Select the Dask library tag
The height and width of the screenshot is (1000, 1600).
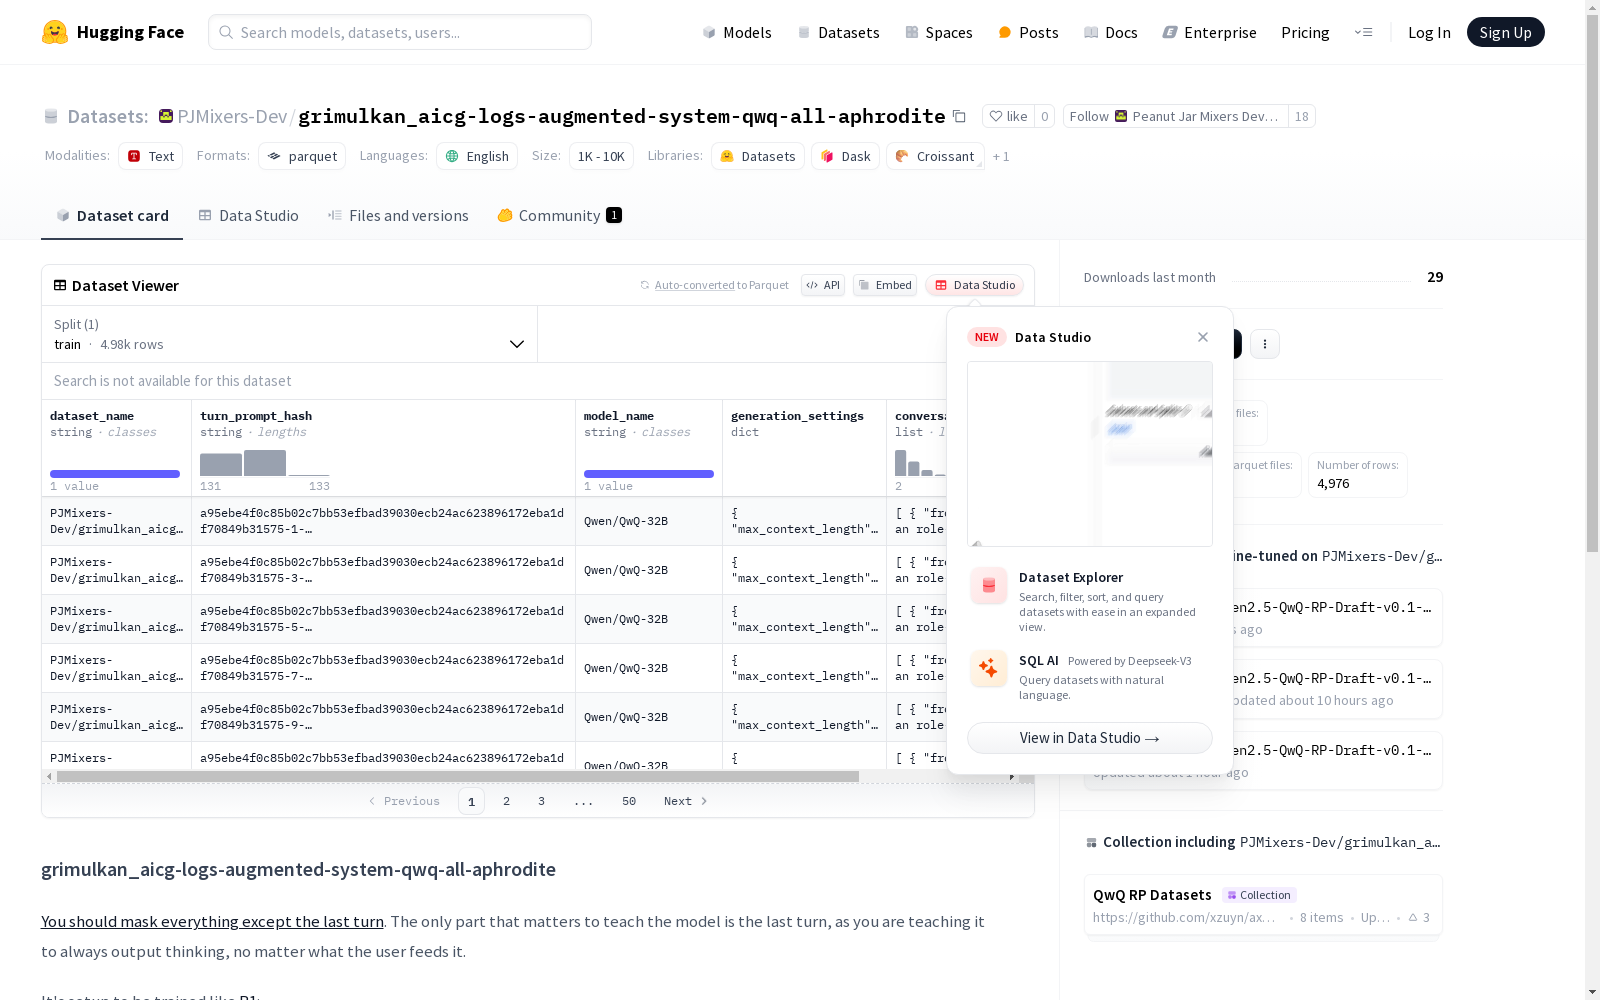845,156
